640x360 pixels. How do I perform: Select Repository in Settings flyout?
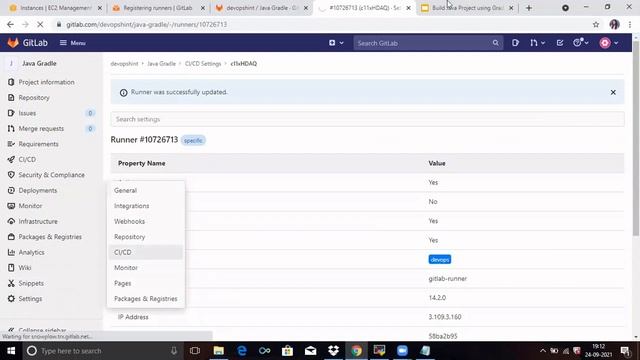pyautogui.click(x=146, y=237)
